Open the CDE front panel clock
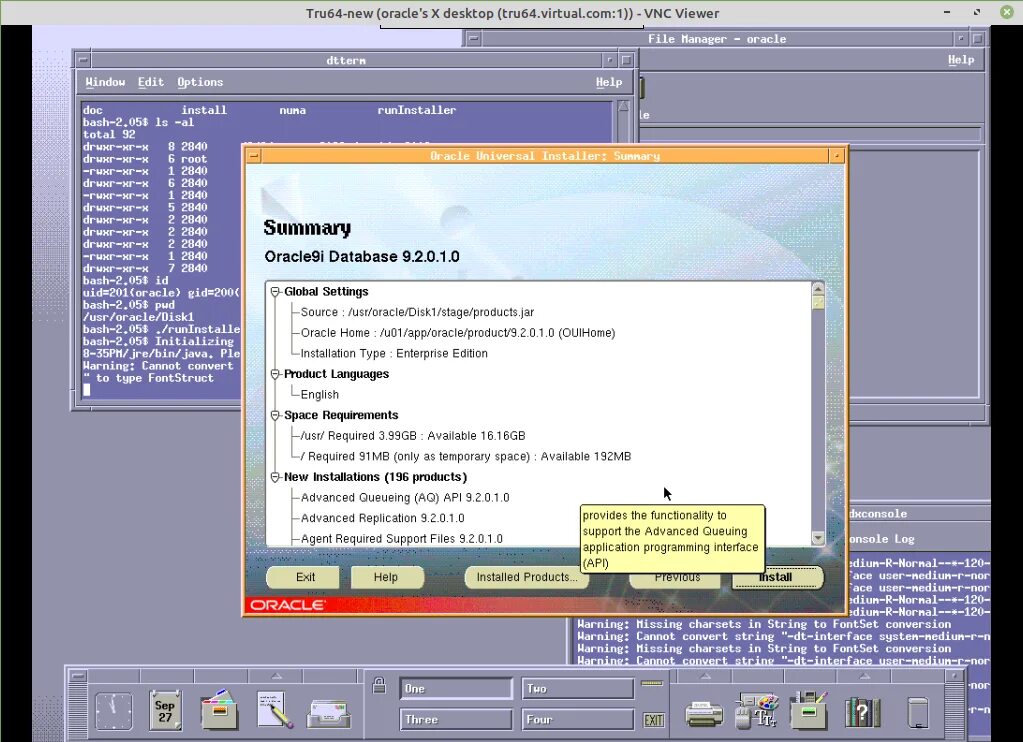This screenshot has height=742, width=1023. [114, 710]
